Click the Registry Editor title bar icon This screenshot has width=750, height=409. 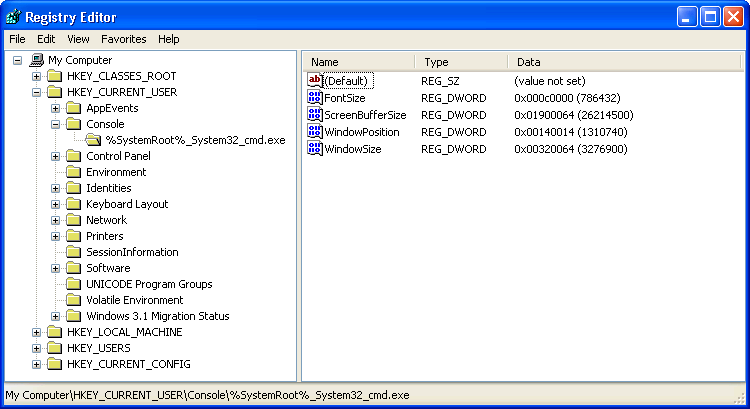[x=13, y=17]
